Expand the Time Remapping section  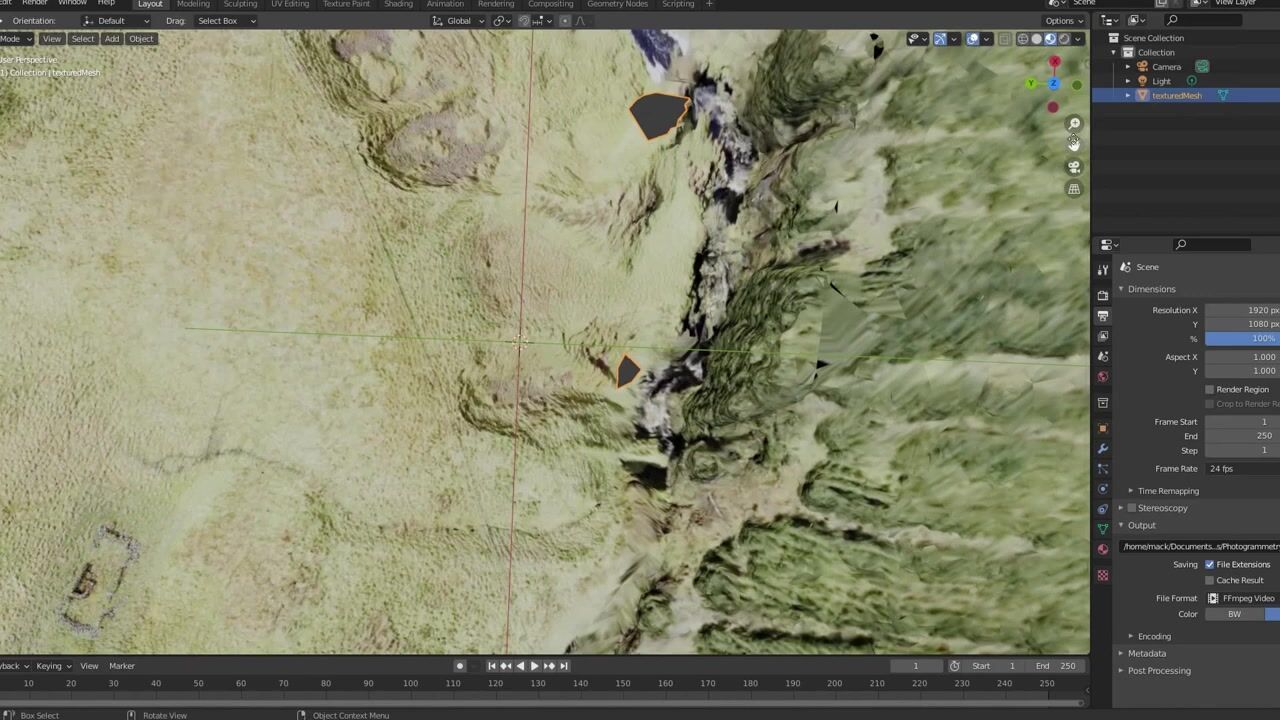[x=1167, y=491]
